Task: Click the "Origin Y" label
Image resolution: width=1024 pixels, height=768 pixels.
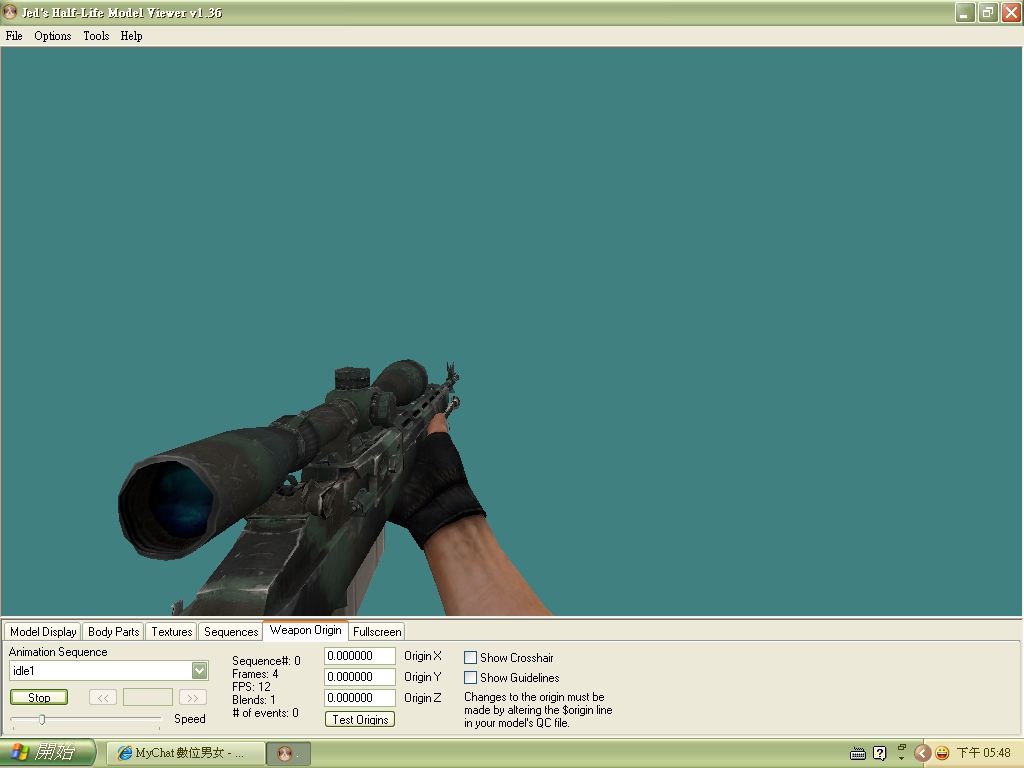Action: point(423,677)
